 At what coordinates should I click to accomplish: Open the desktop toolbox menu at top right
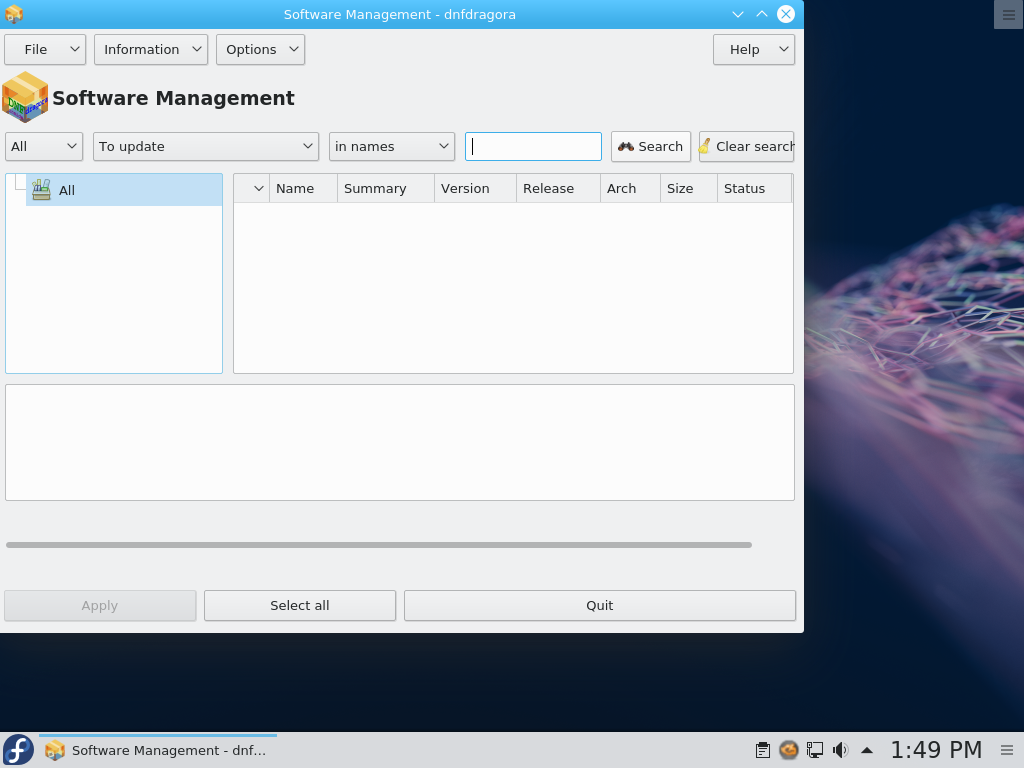pos(1008,14)
